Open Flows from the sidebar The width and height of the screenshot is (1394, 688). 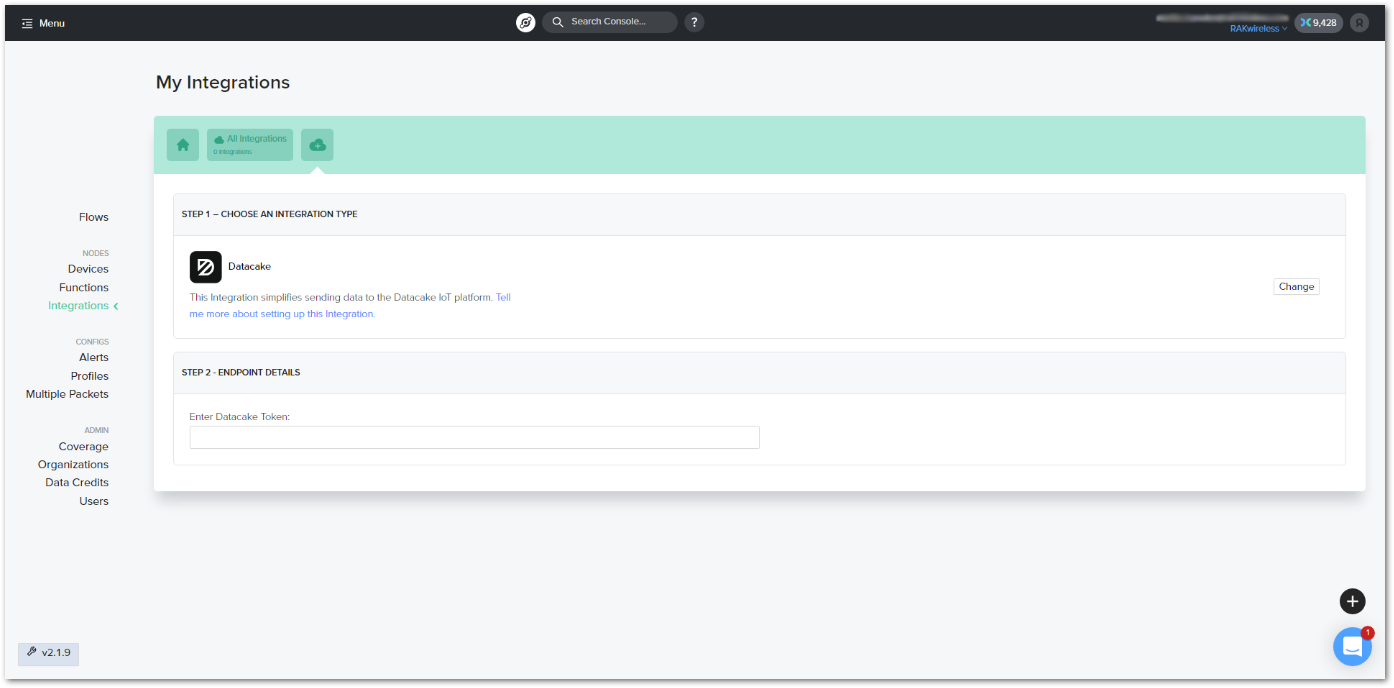tap(94, 217)
